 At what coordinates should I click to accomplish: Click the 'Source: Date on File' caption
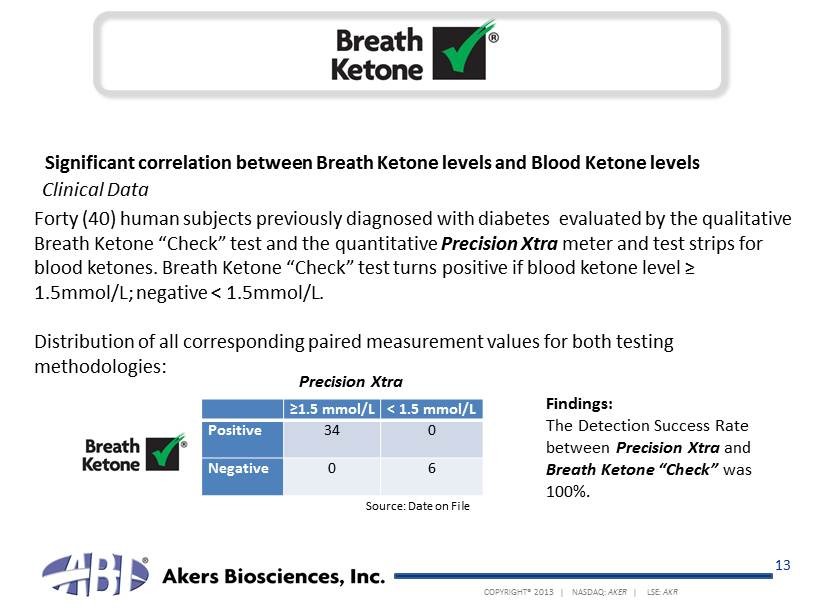417,506
